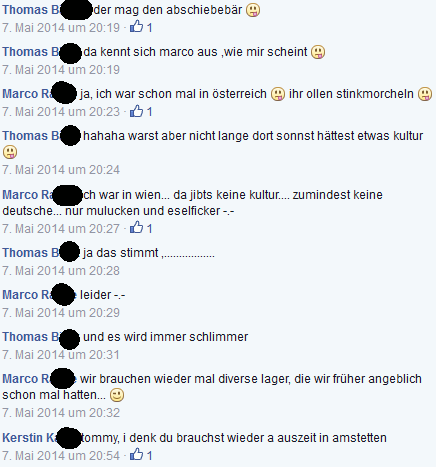Open timestamp 7. Mai 2014 um 20:29
Screen dimensions: 436x467
click(x=61, y=313)
